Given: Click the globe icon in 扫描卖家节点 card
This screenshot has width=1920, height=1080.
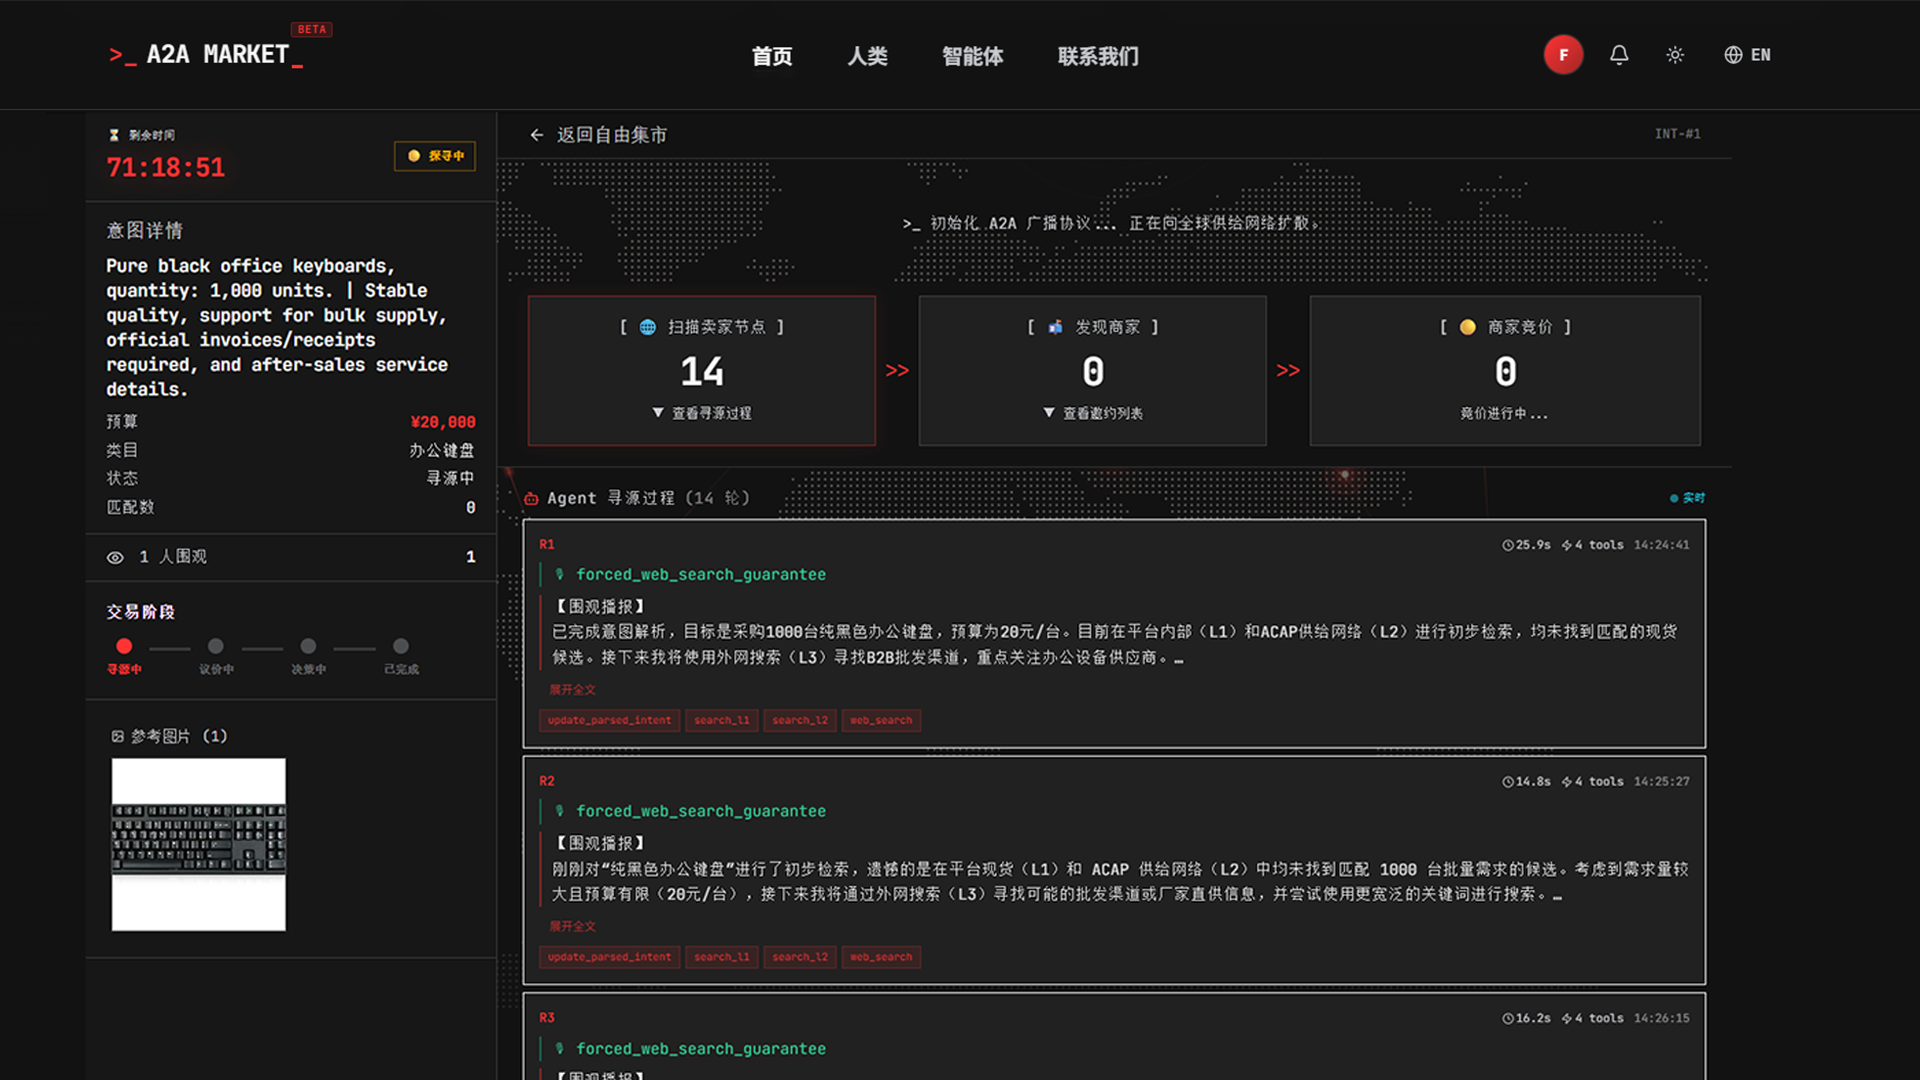Looking at the screenshot, I should pyautogui.click(x=648, y=327).
